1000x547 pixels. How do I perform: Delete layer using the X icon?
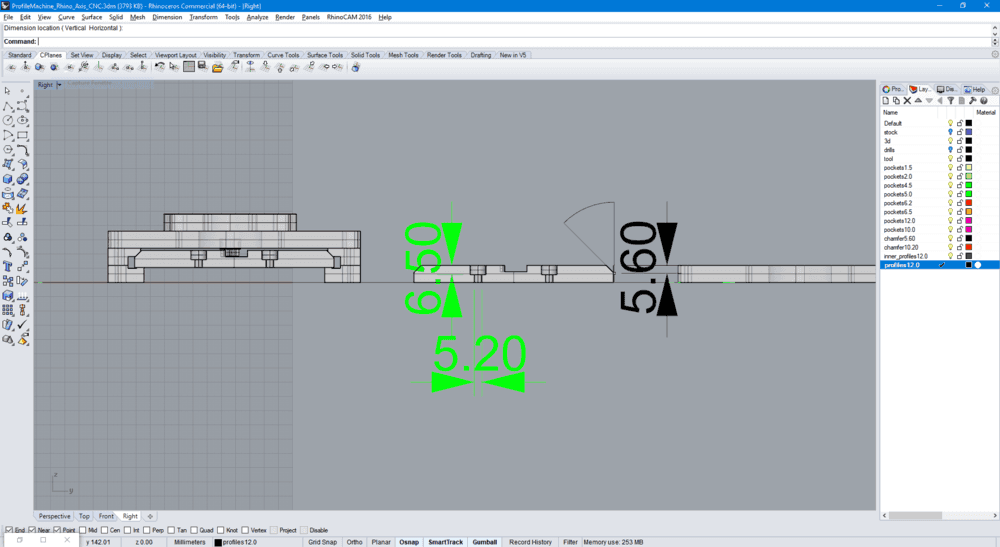[907, 101]
